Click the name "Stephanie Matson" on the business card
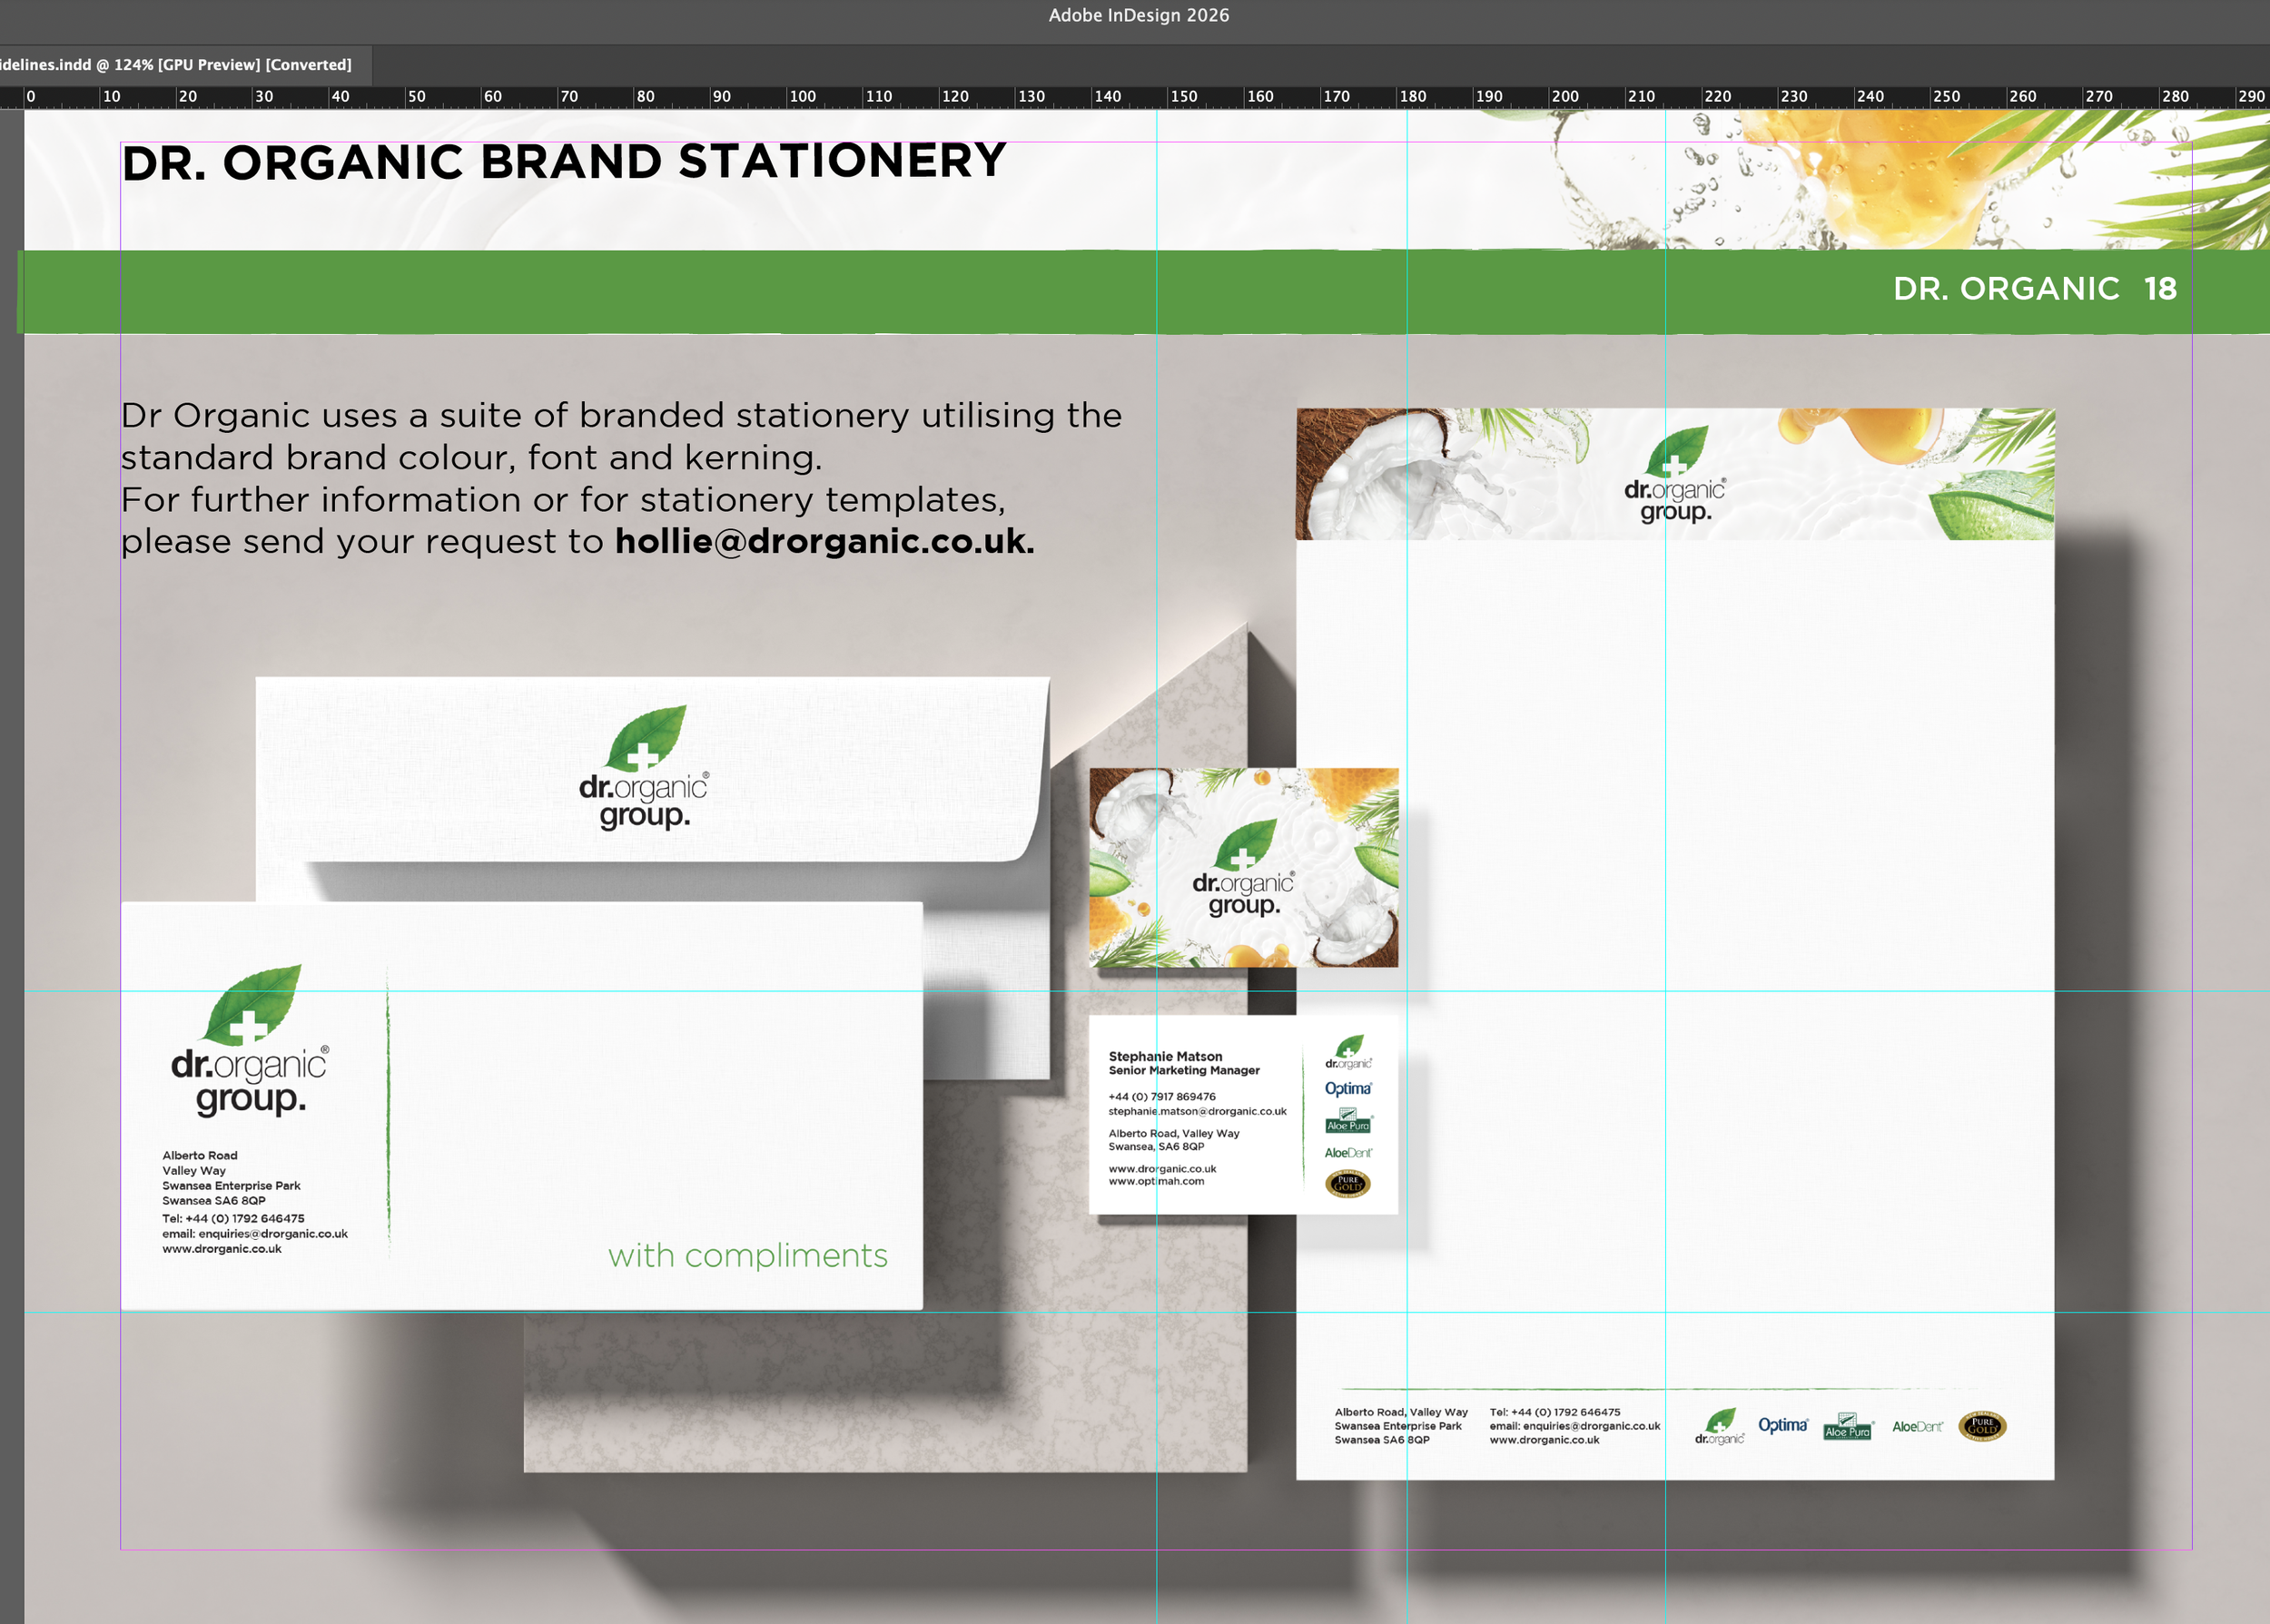The height and width of the screenshot is (1624, 2270). click(1165, 1056)
